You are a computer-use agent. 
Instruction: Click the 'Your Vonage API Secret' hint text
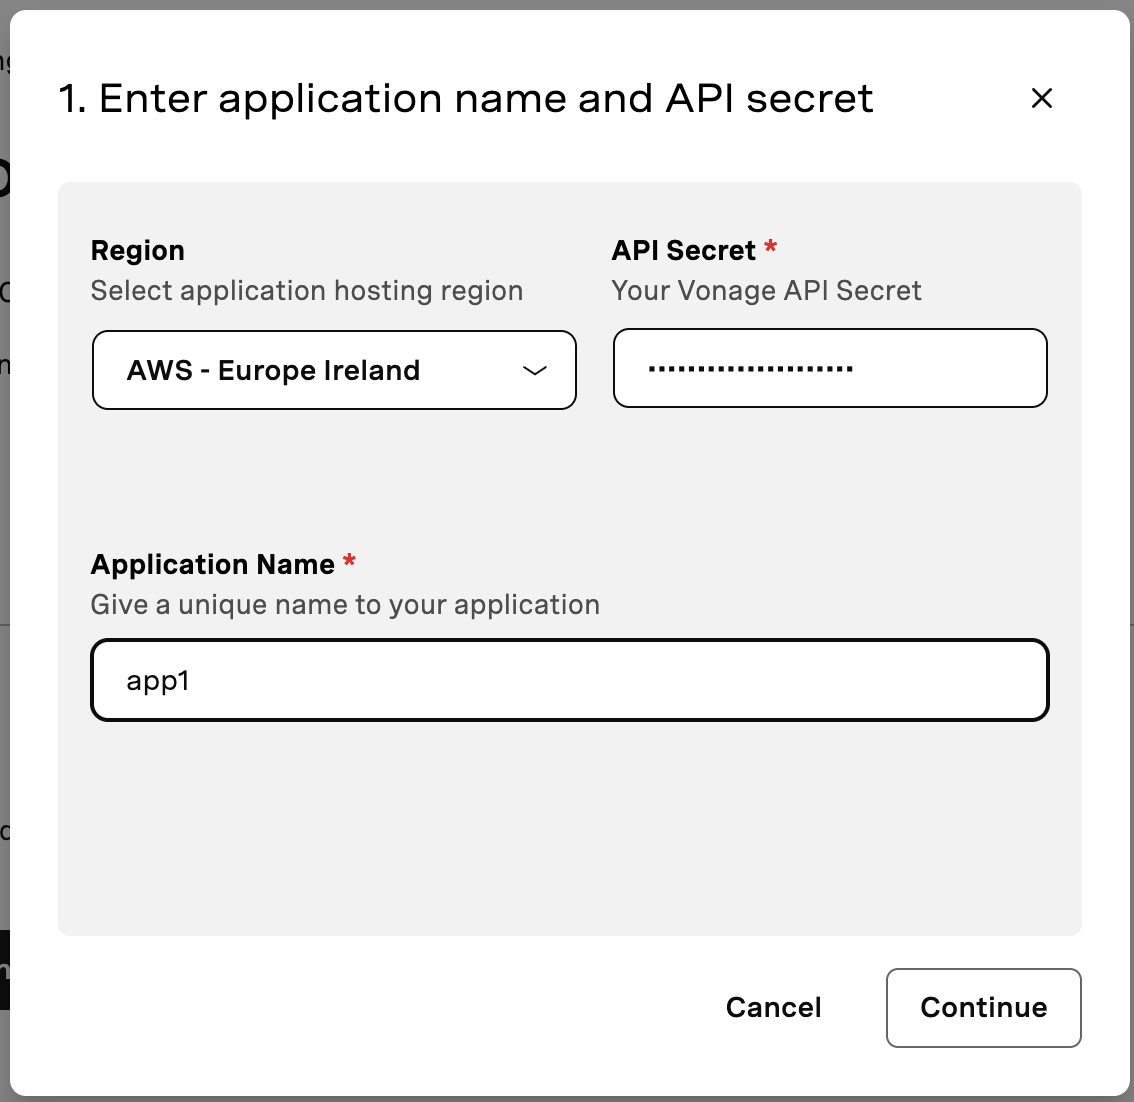pyautogui.click(x=767, y=291)
